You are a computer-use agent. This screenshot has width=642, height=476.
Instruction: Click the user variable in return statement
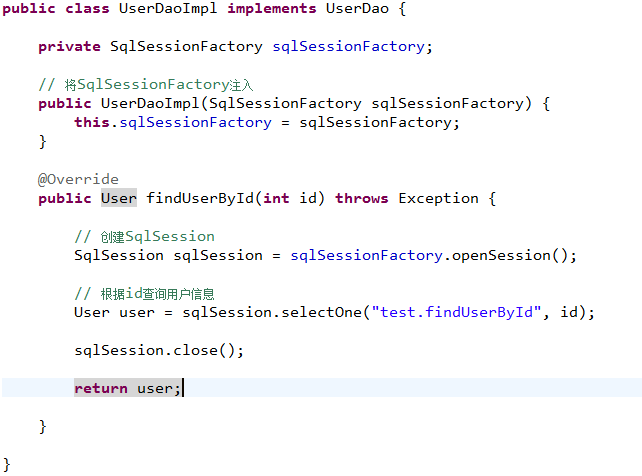pos(155,388)
